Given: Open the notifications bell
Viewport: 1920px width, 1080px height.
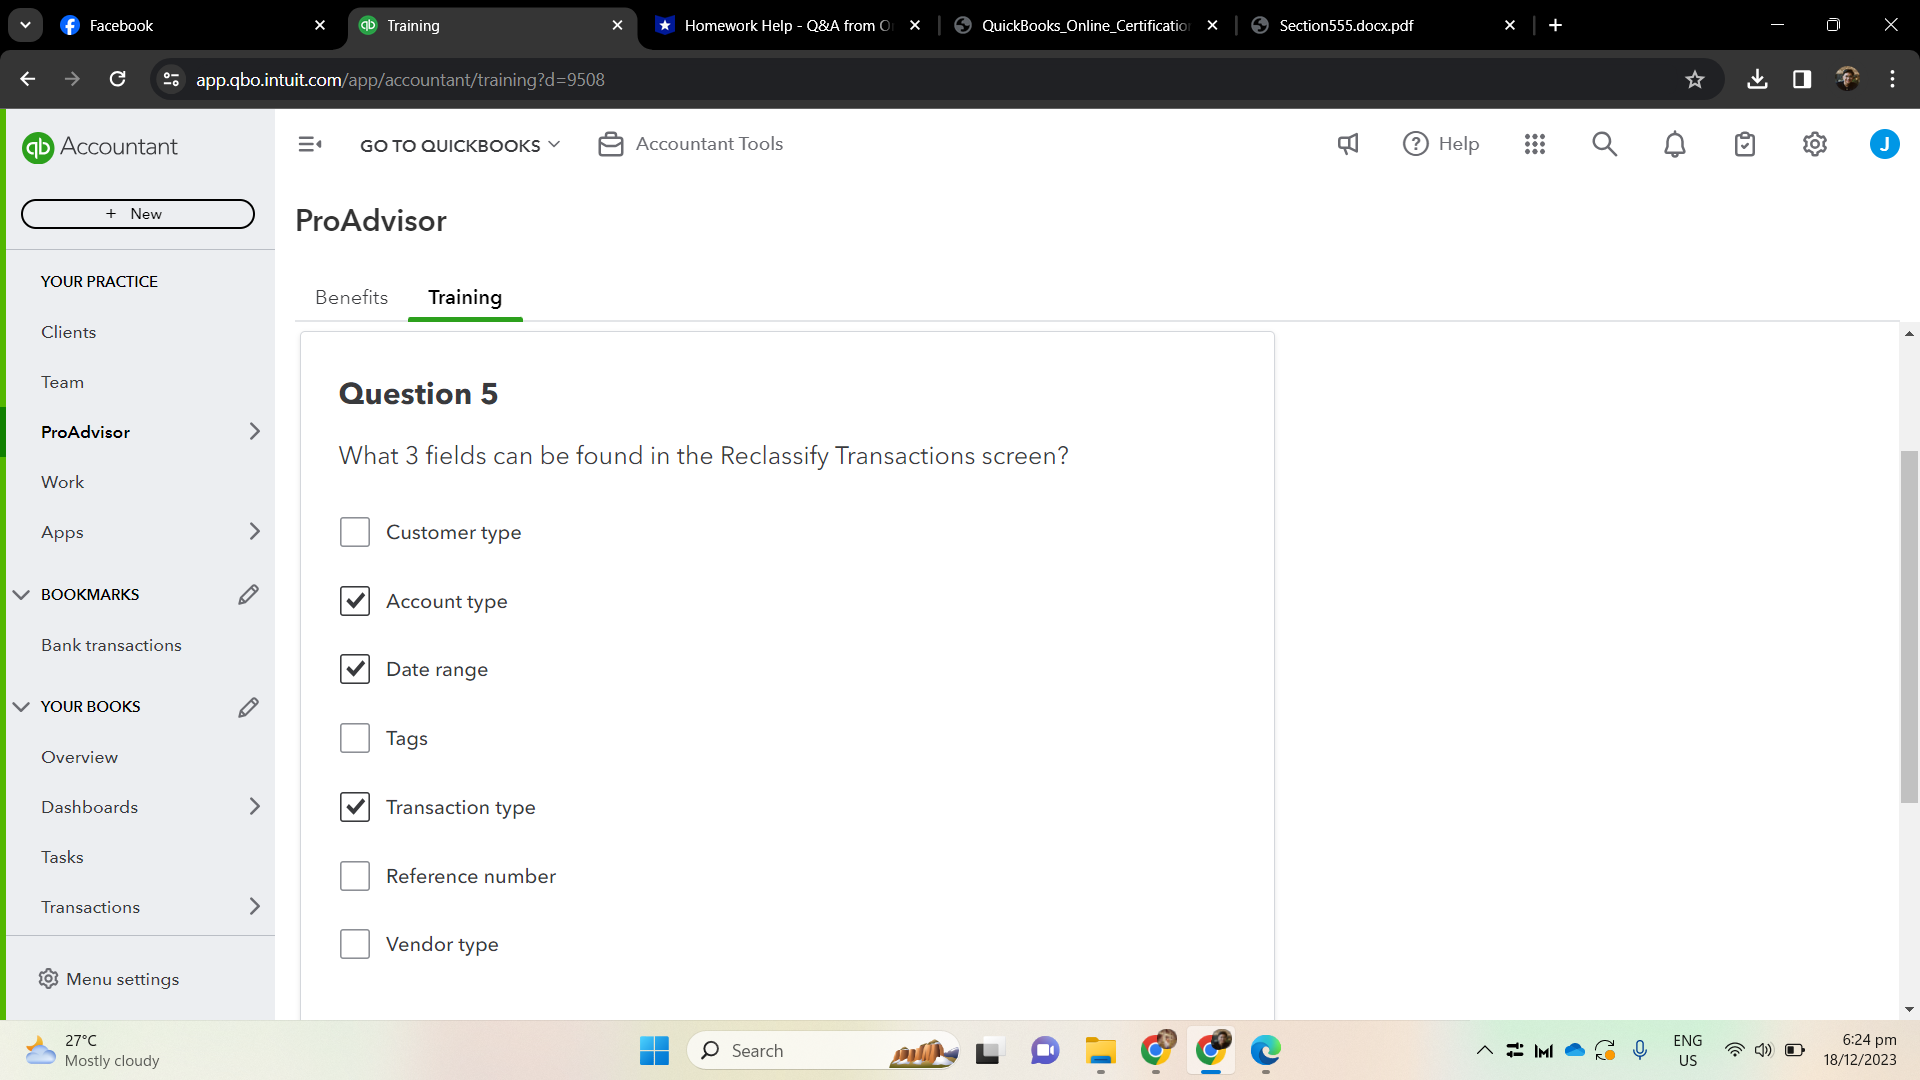Looking at the screenshot, I should [x=1675, y=144].
